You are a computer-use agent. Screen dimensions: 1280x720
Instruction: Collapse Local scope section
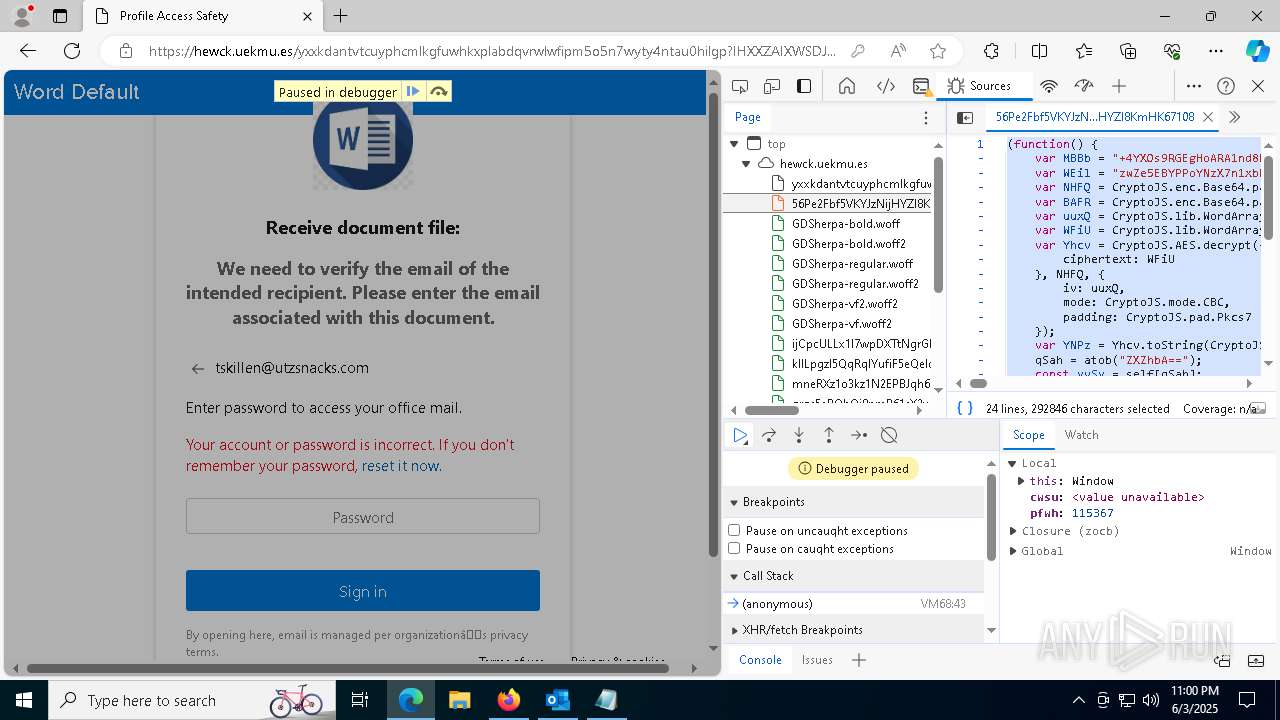tap(1012, 463)
